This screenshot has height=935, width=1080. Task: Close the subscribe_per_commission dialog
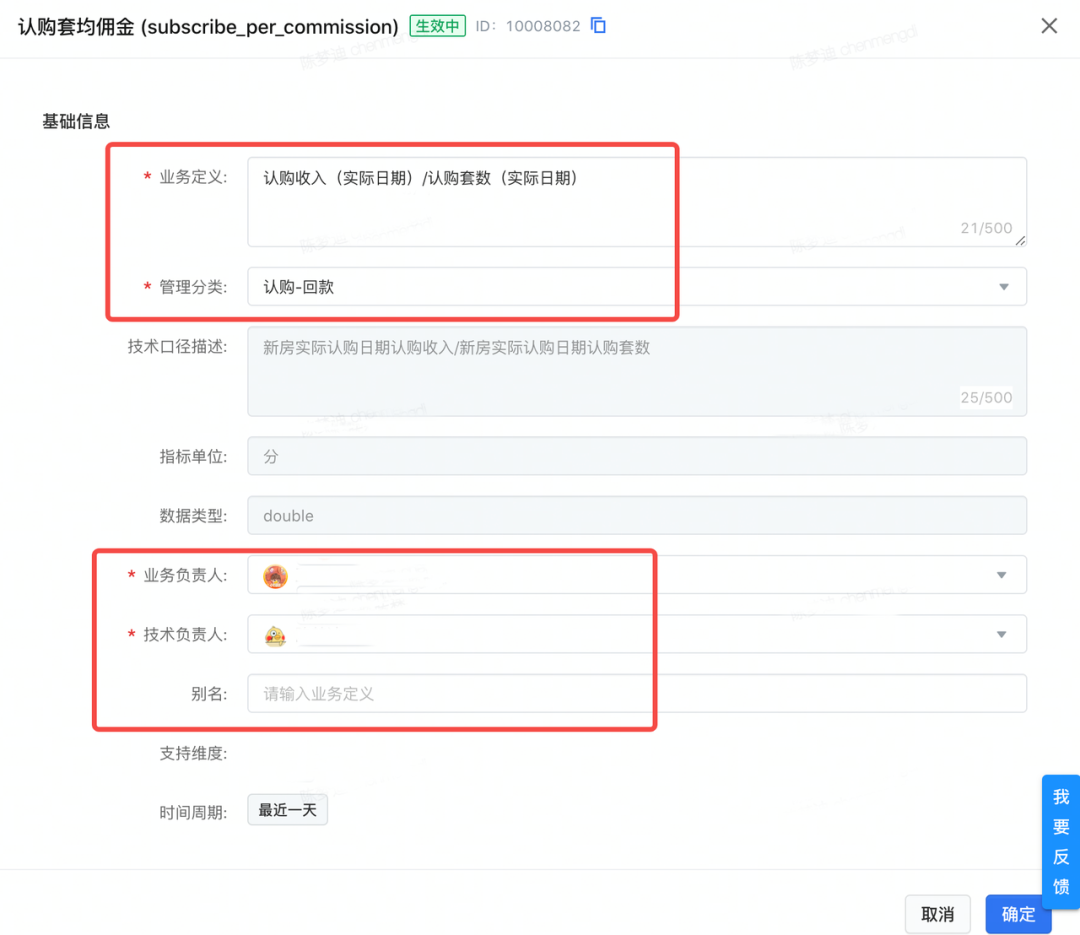point(1048,26)
